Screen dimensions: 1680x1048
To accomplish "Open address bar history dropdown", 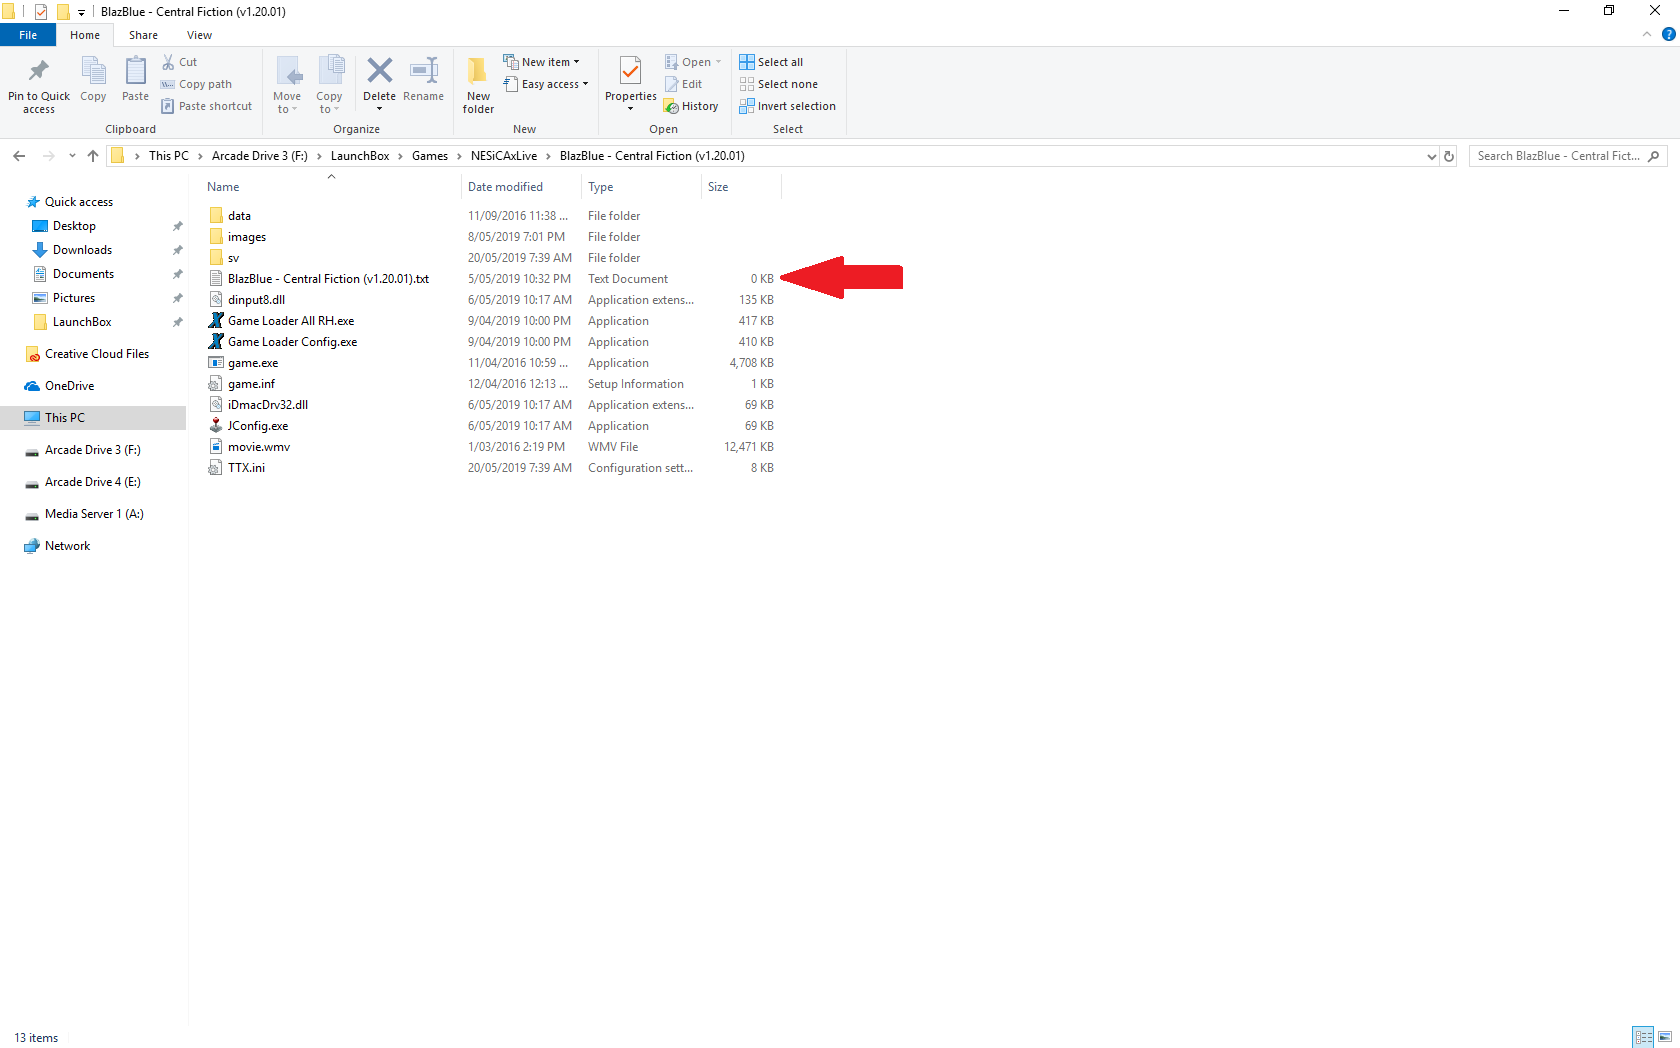I will 1431,156.
